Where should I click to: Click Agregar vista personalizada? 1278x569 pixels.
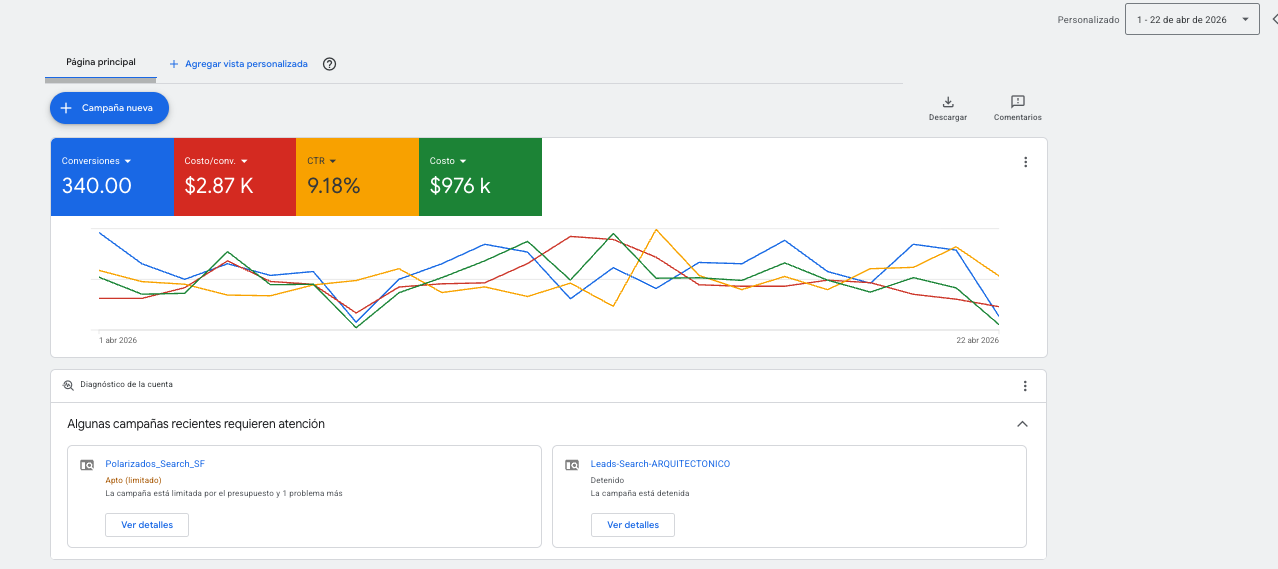click(238, 64)
